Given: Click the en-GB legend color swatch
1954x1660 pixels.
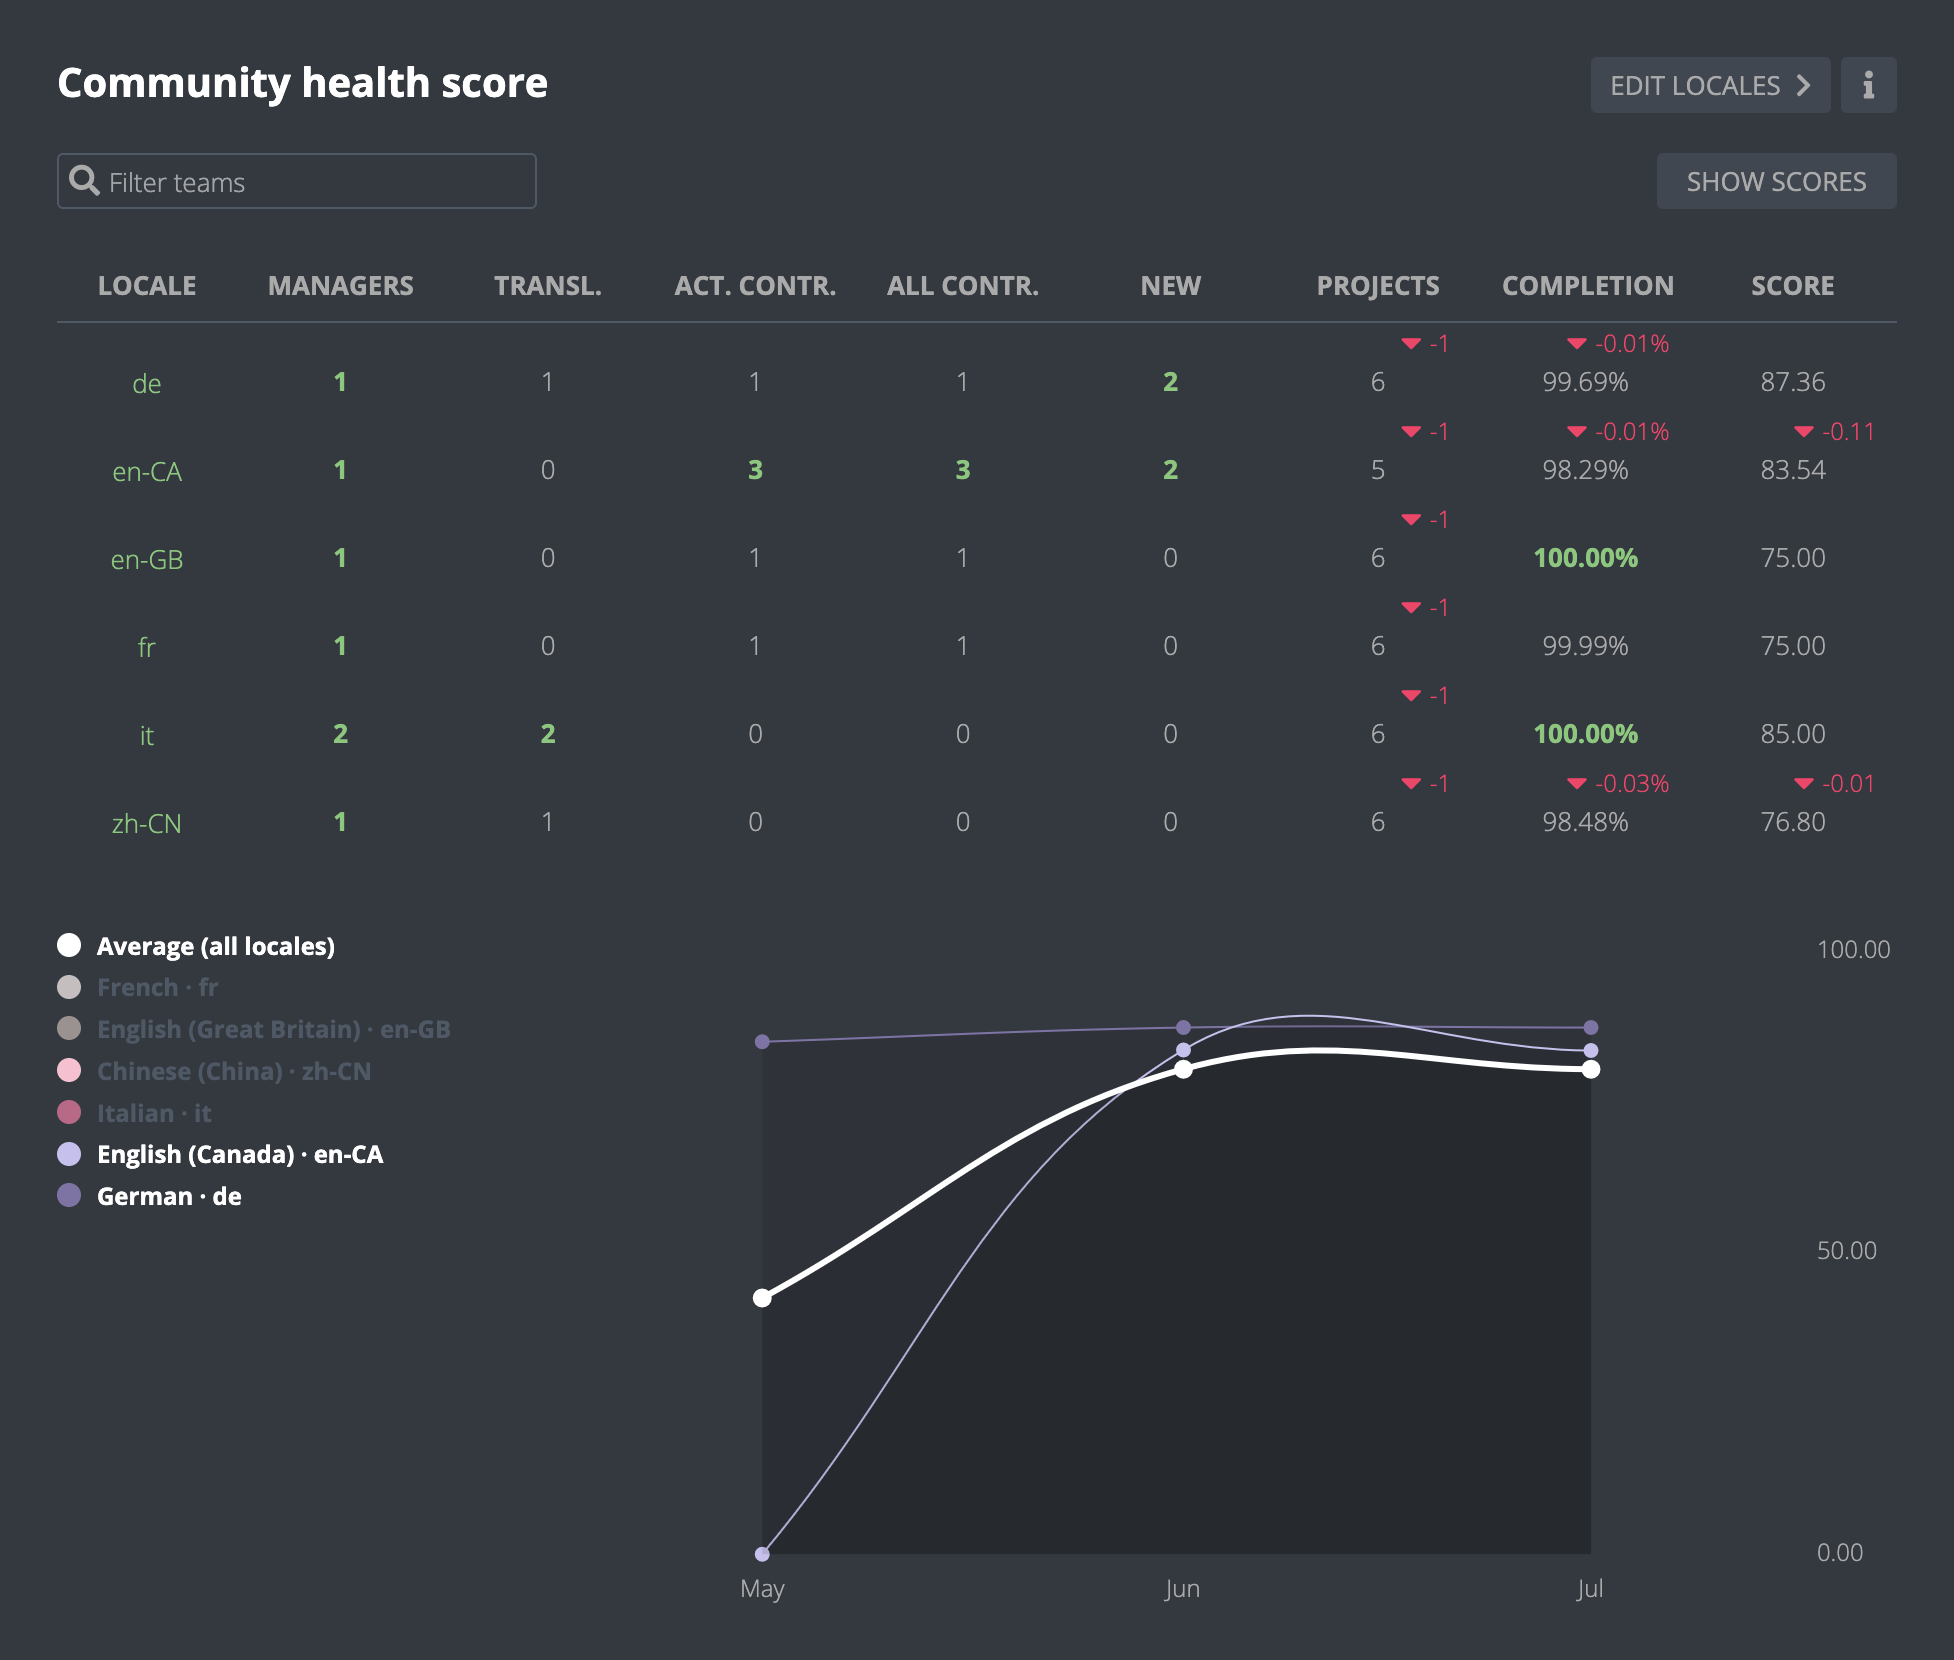Looking at the screenshot, I should click(69, 1028).
